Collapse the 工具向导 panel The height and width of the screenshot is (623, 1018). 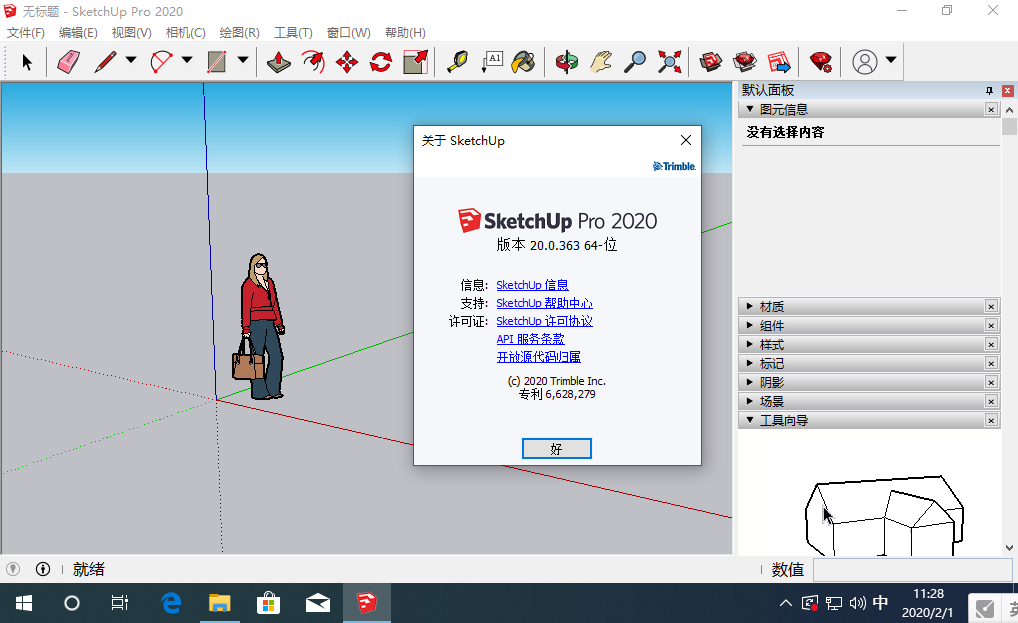pyautogui.click(x=750, y=420)
